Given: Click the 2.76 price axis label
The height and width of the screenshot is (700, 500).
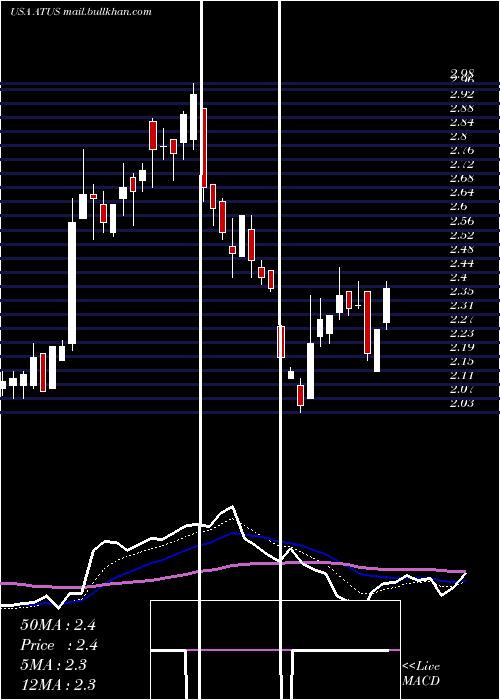Looking at the screenshot, I should pyautogui.click(x=462, y=150).
